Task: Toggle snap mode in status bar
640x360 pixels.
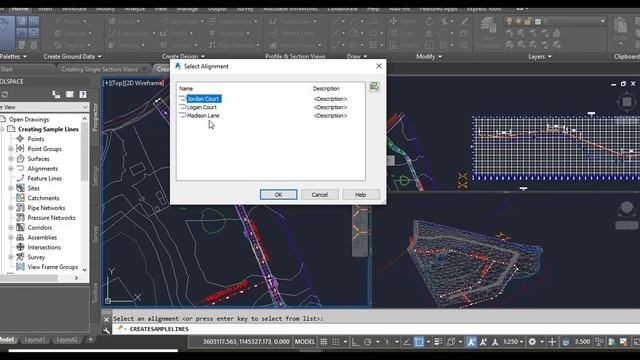Action: point(336,342)
